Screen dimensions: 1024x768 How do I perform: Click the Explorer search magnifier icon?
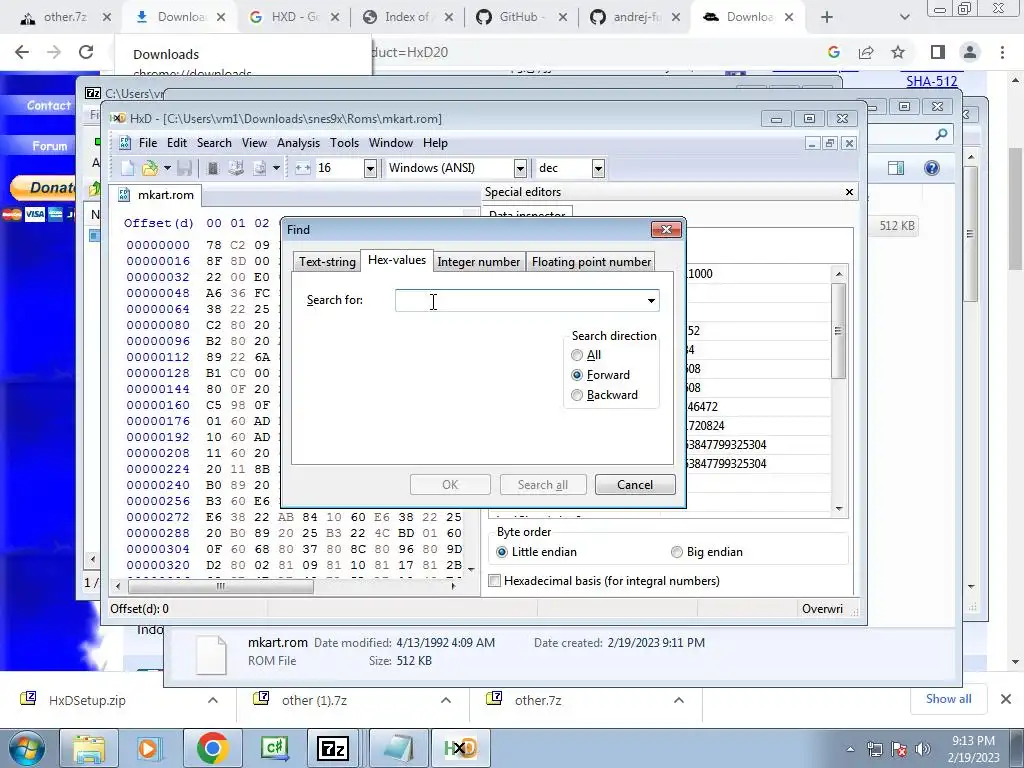point(941,135)
